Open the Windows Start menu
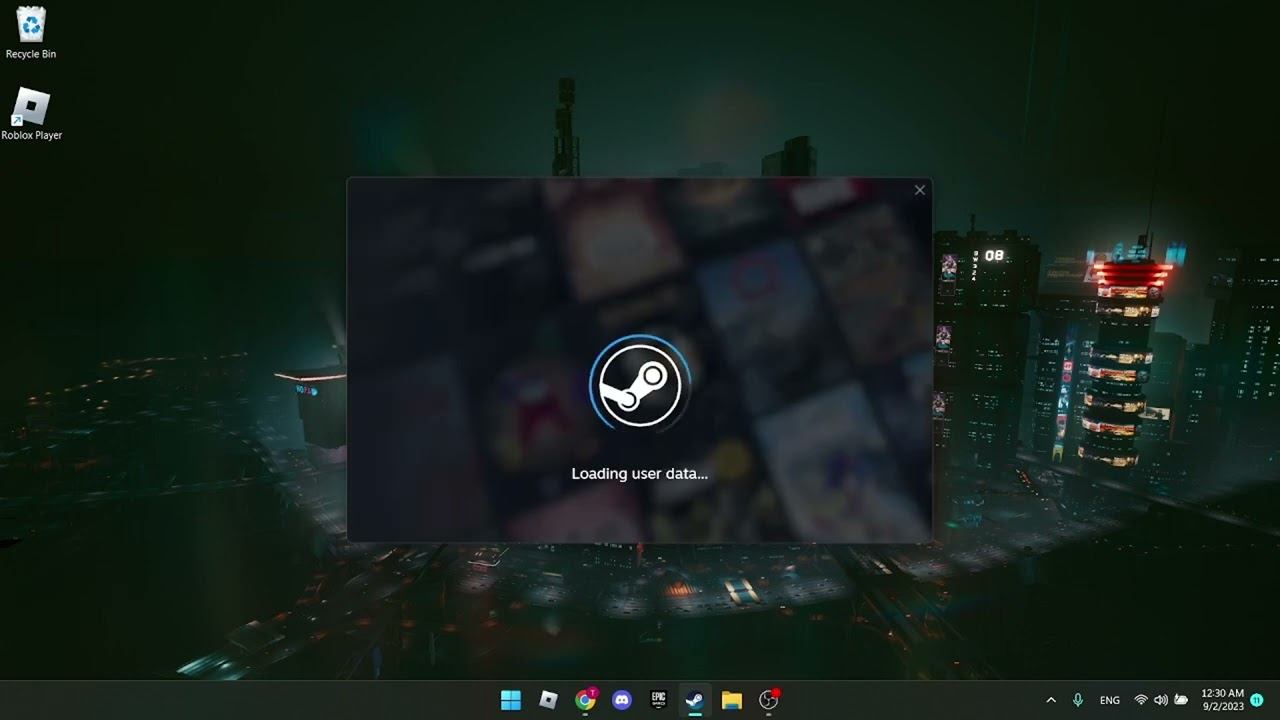Screen dimensions: 1280x720 tap(510, 700)
